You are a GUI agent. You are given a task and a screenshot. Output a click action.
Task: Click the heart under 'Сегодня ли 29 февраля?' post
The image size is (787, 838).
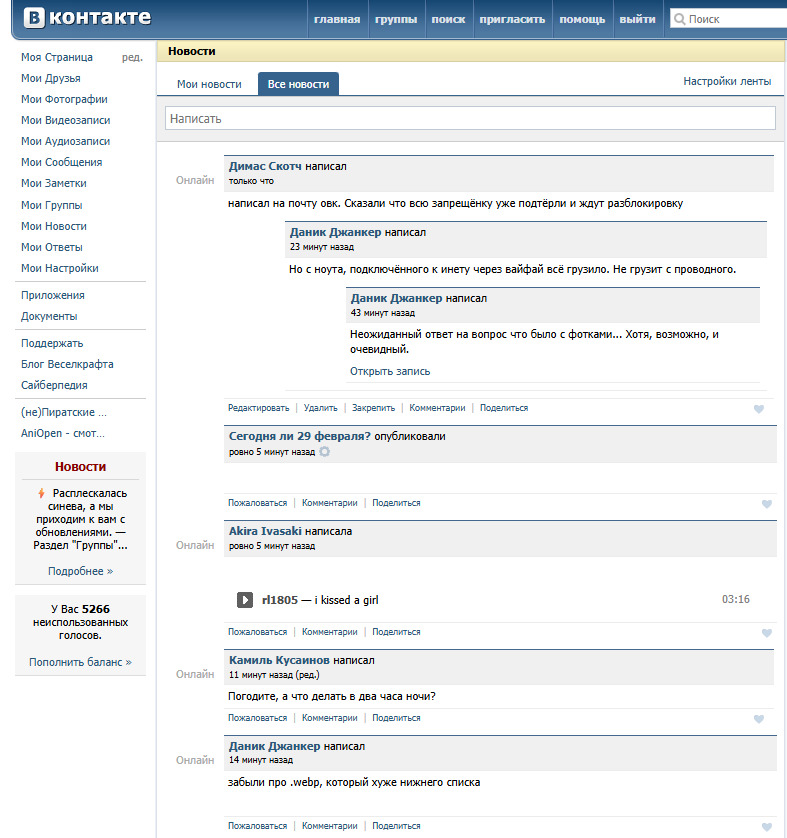click(766, 504)
